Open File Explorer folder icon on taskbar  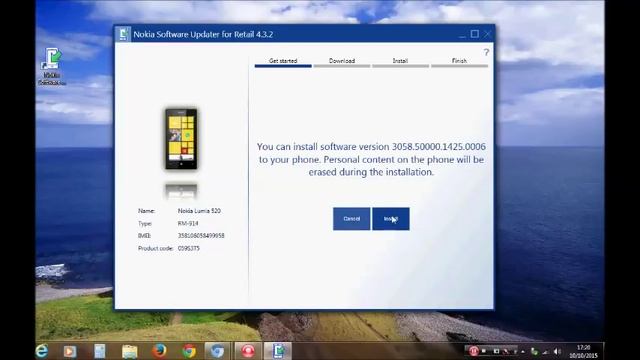(x=129, y=351)
